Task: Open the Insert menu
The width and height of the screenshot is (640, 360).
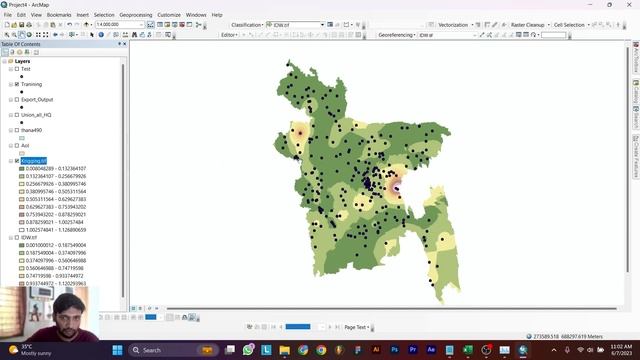Action: point(82,15)
